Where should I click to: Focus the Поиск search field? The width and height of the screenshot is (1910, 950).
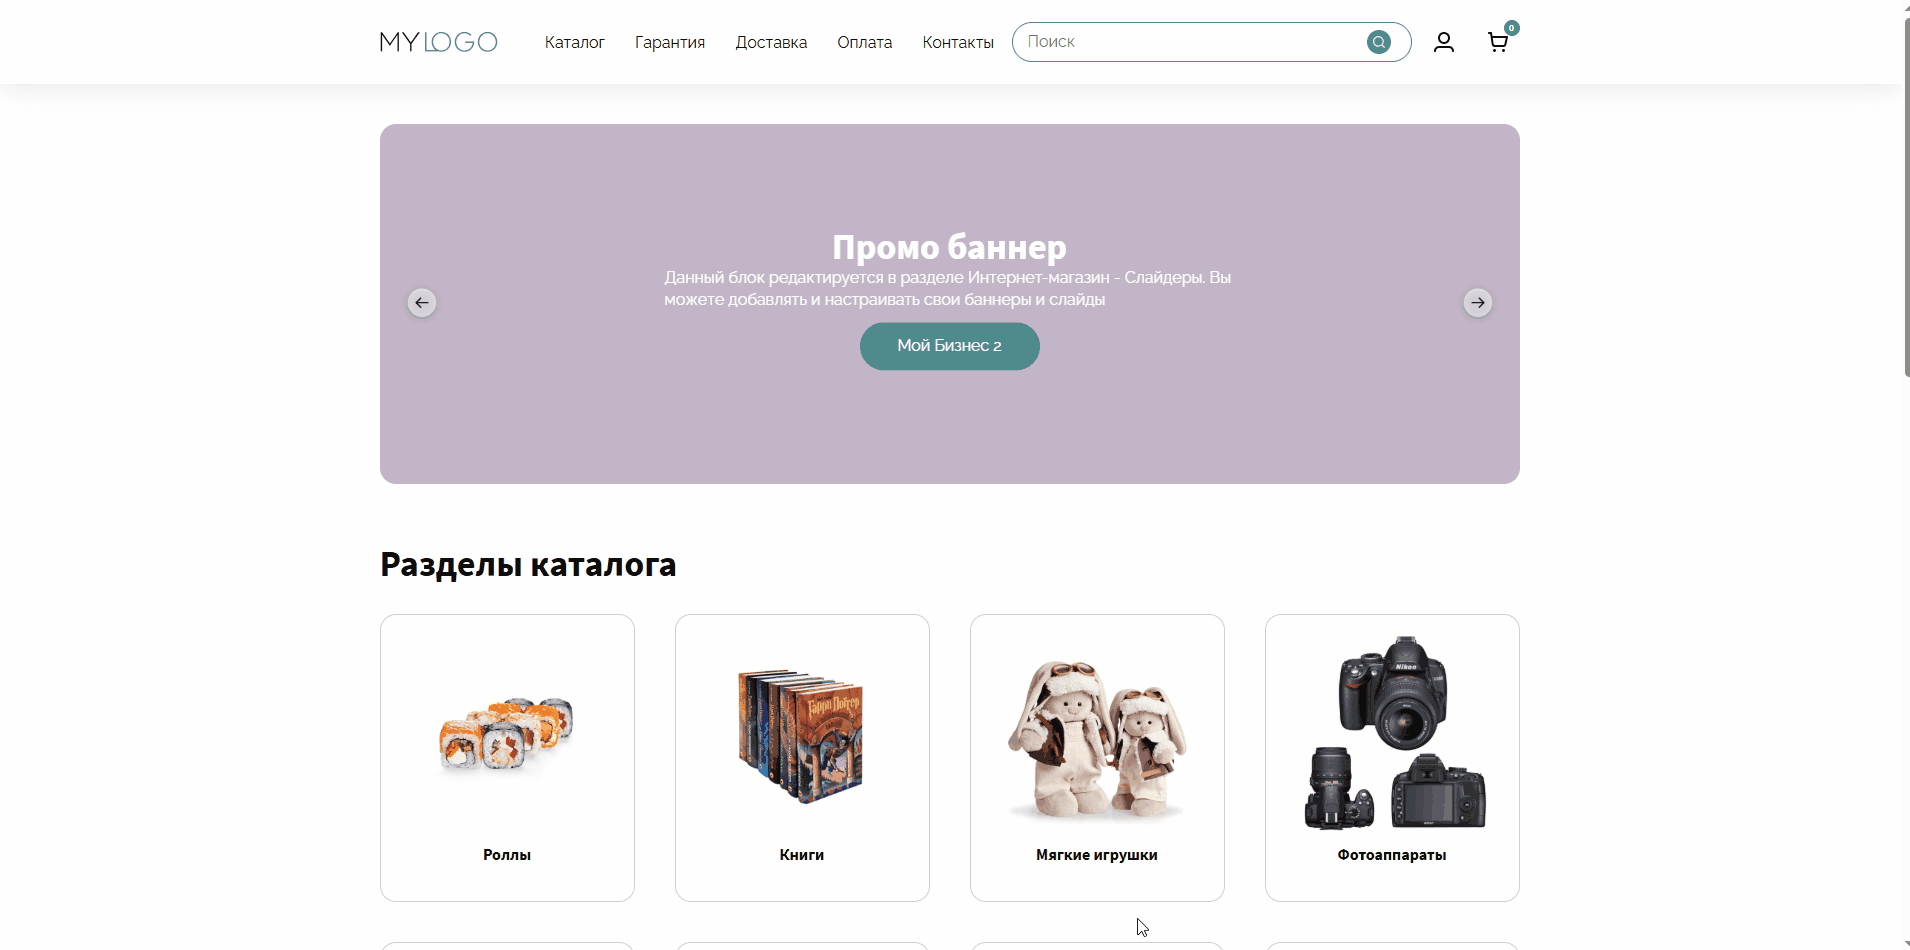(x=1190, y=42)
